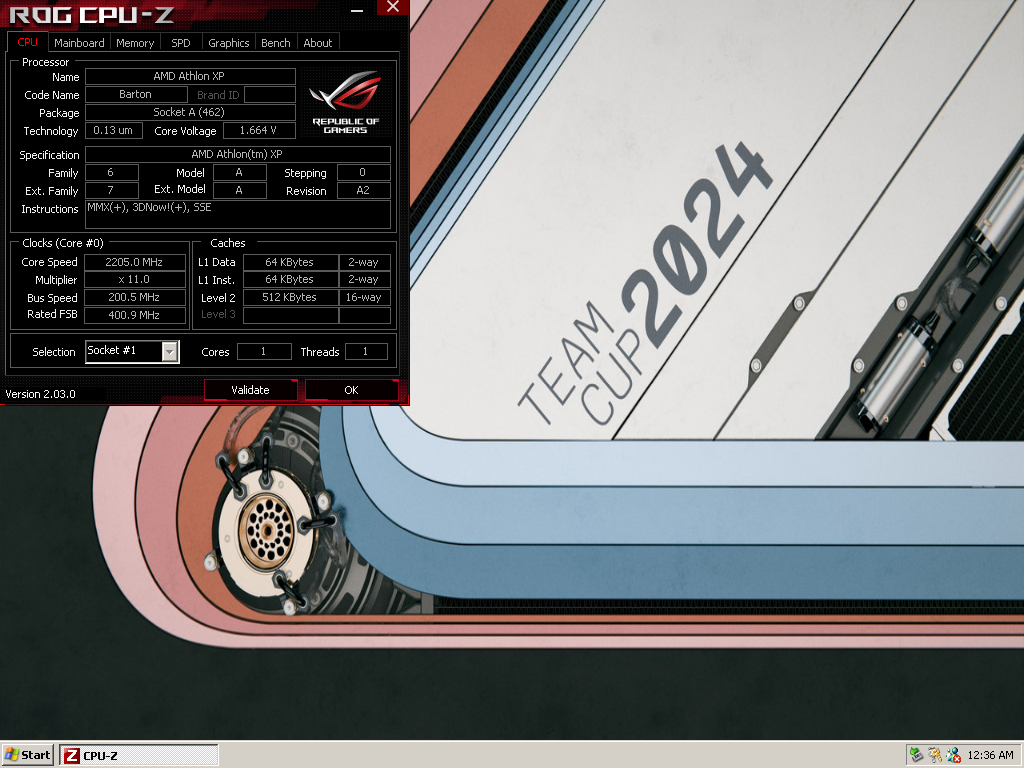Click the Republic of Gamers logo

[x=345, y=103]
